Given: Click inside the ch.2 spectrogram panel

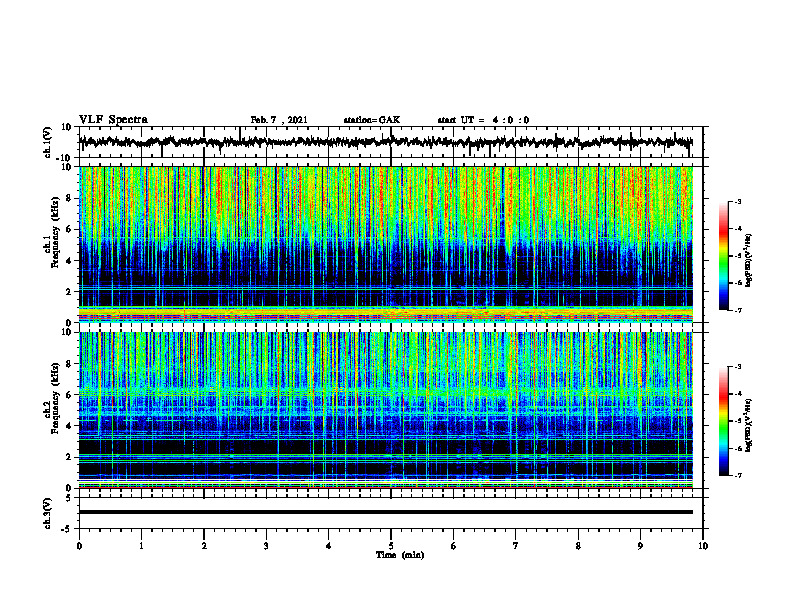Looking at the screenshot, I should (x=385, y=410).
